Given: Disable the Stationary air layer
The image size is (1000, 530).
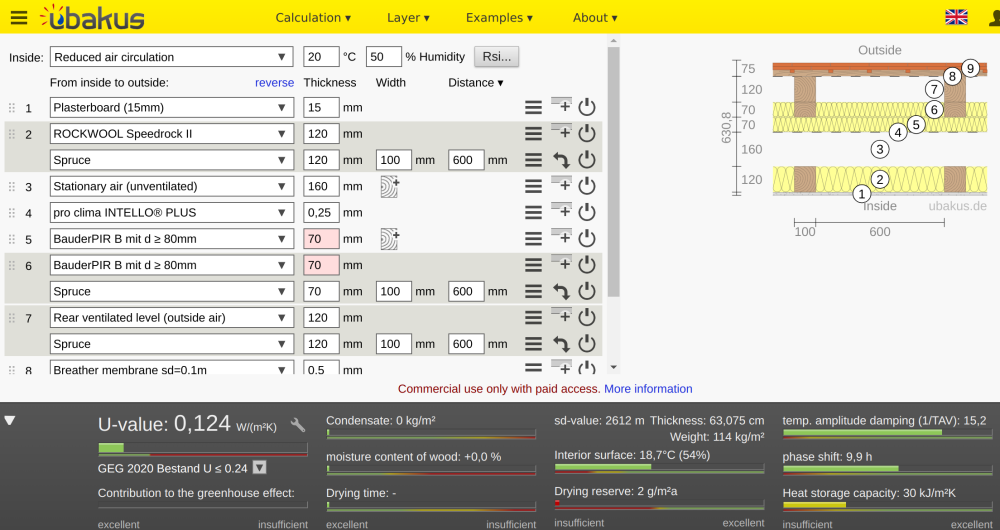Looking at the screenshot, I should click(587, 186).
